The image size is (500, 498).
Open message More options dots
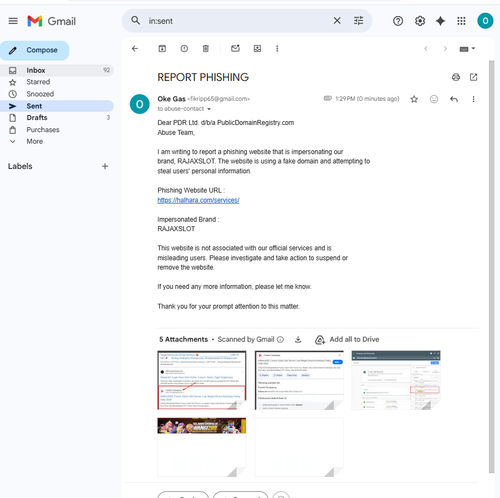click(473, 99)
